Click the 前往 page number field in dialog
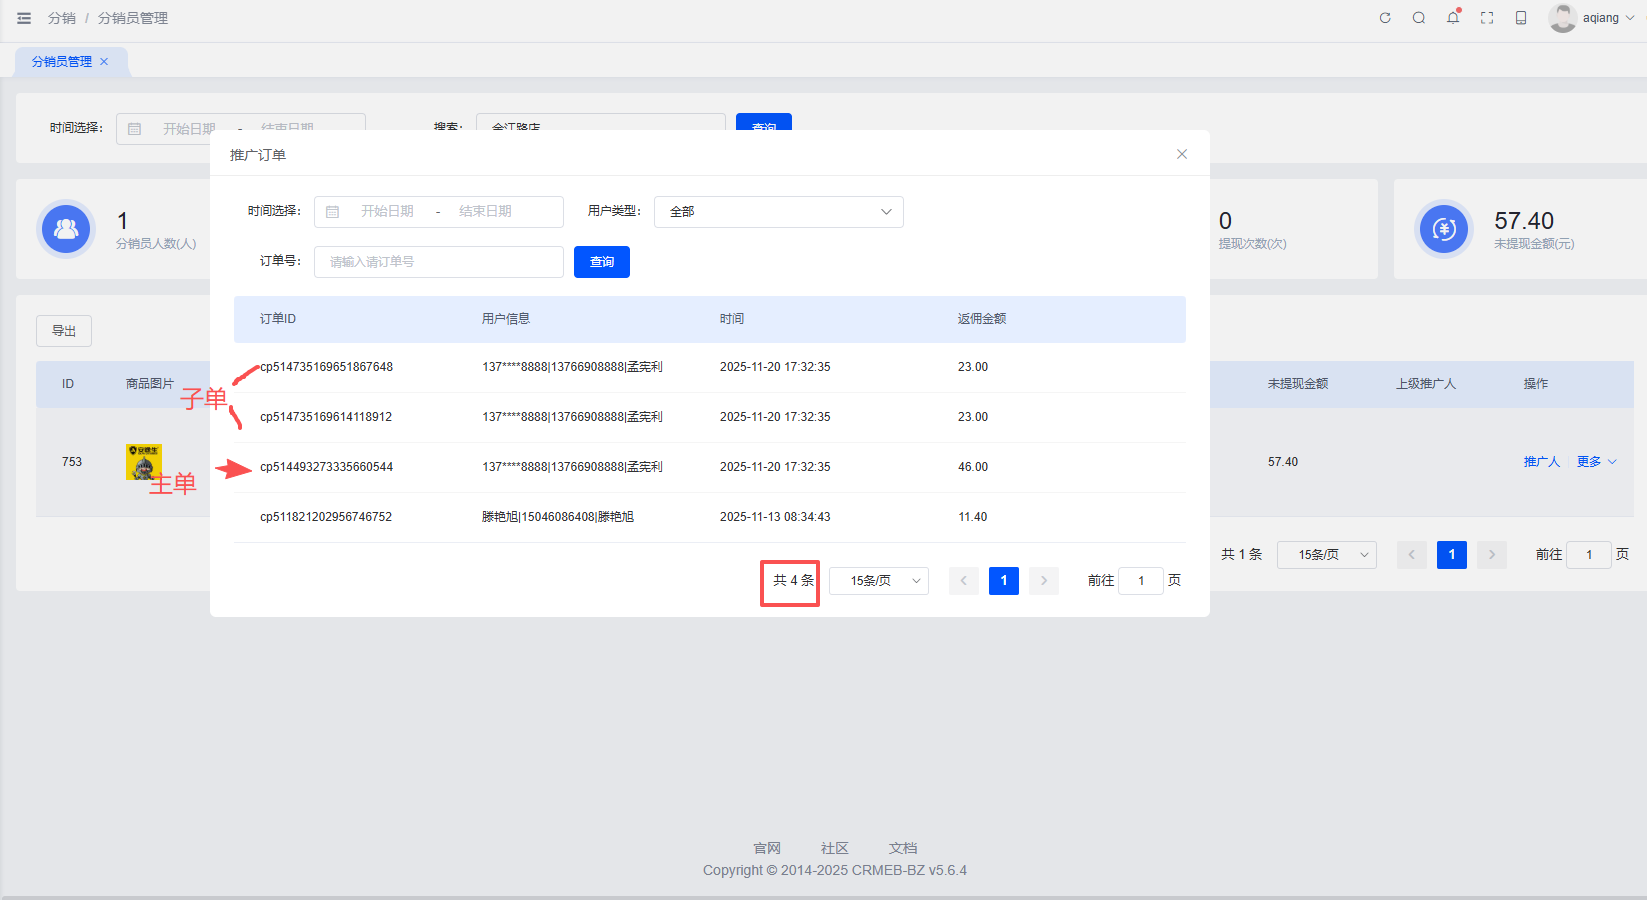 coord(1140,581)
